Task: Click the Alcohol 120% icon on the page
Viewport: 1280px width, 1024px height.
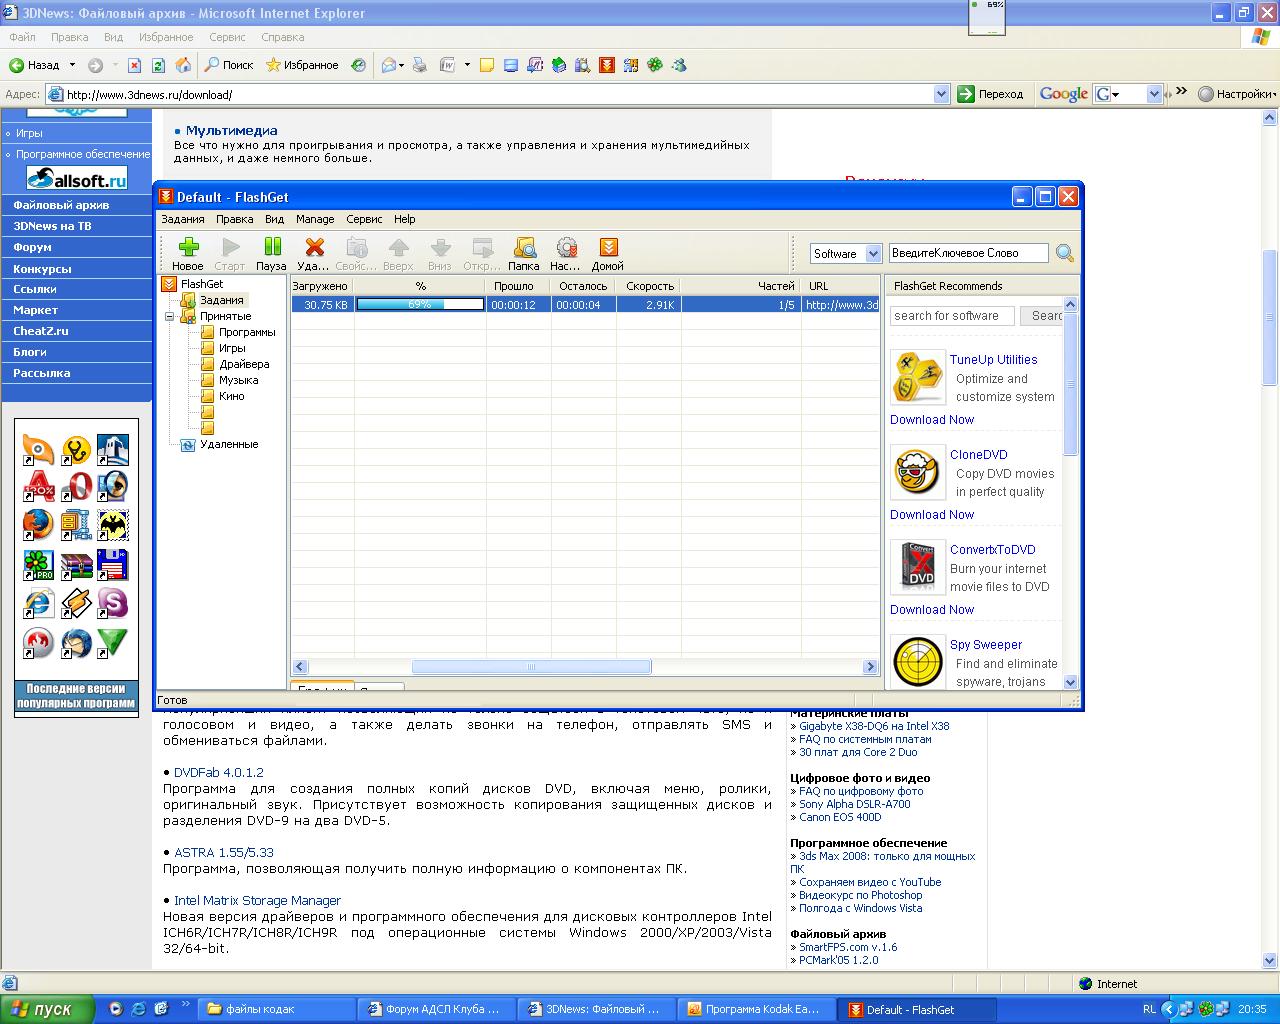Action: (x=38, y=486)
